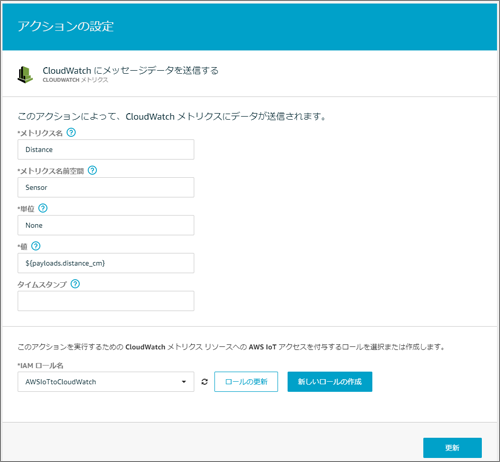Click the *IAM ロール名 label

(40, 366)
